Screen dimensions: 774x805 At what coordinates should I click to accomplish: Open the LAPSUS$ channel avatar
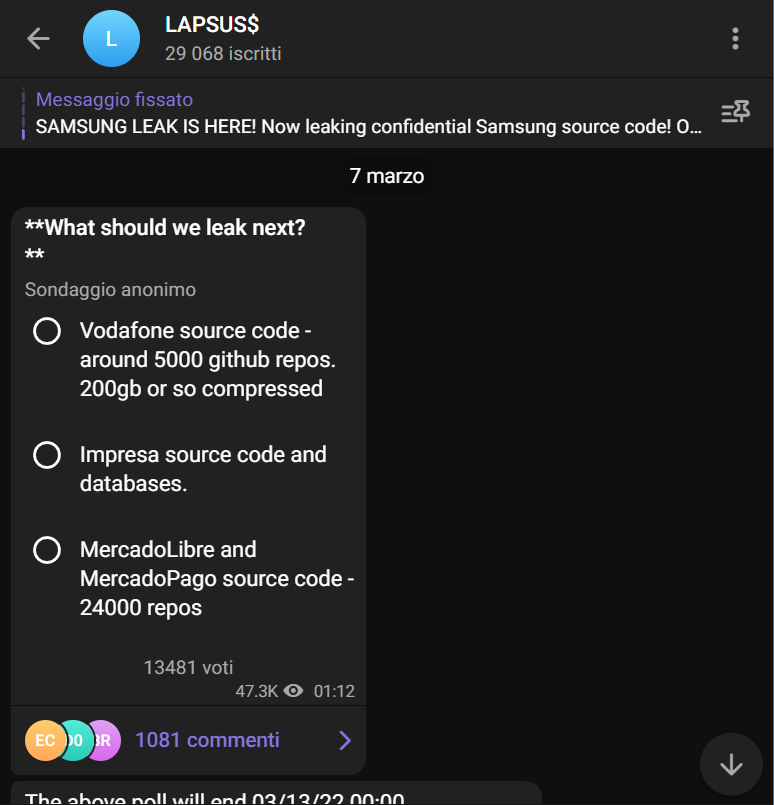[x=111, y=39]
